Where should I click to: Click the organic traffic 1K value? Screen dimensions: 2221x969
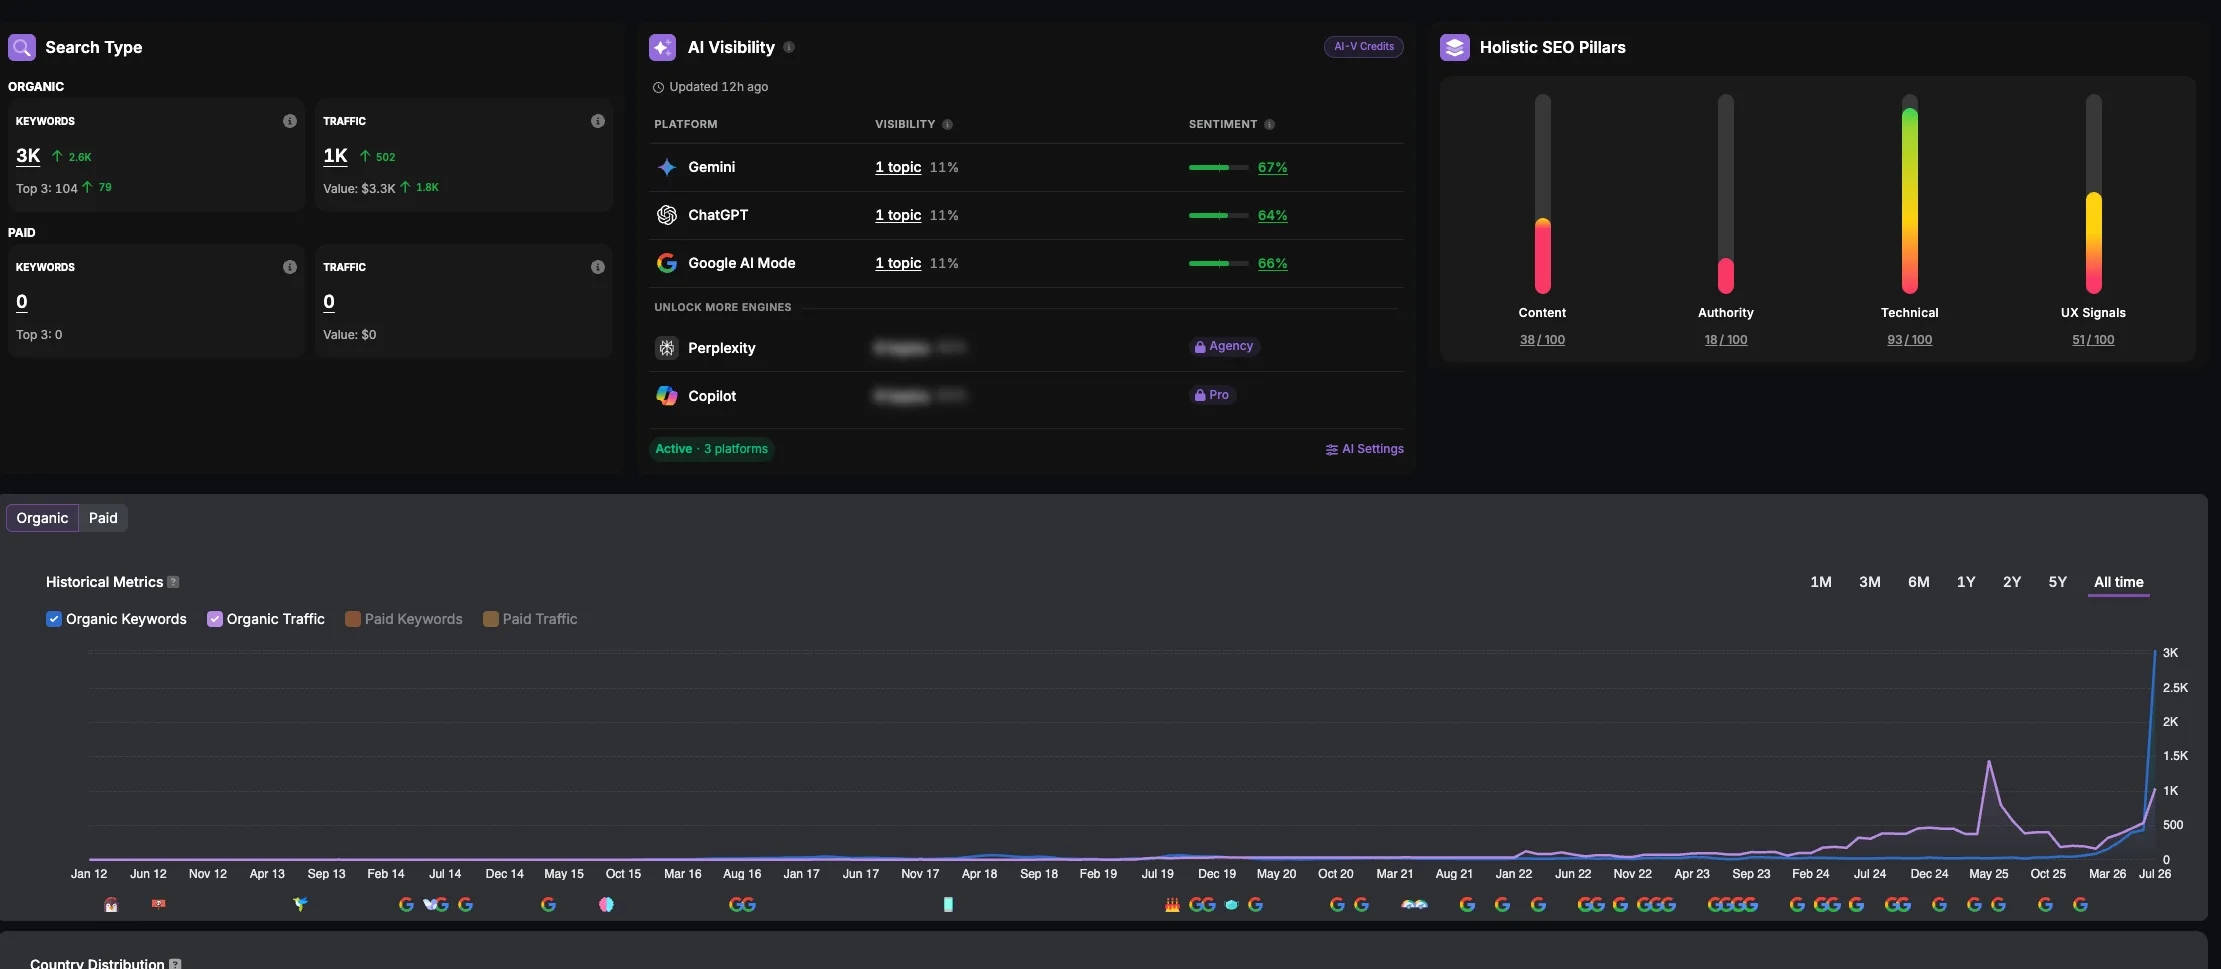[x=335, y=156]
